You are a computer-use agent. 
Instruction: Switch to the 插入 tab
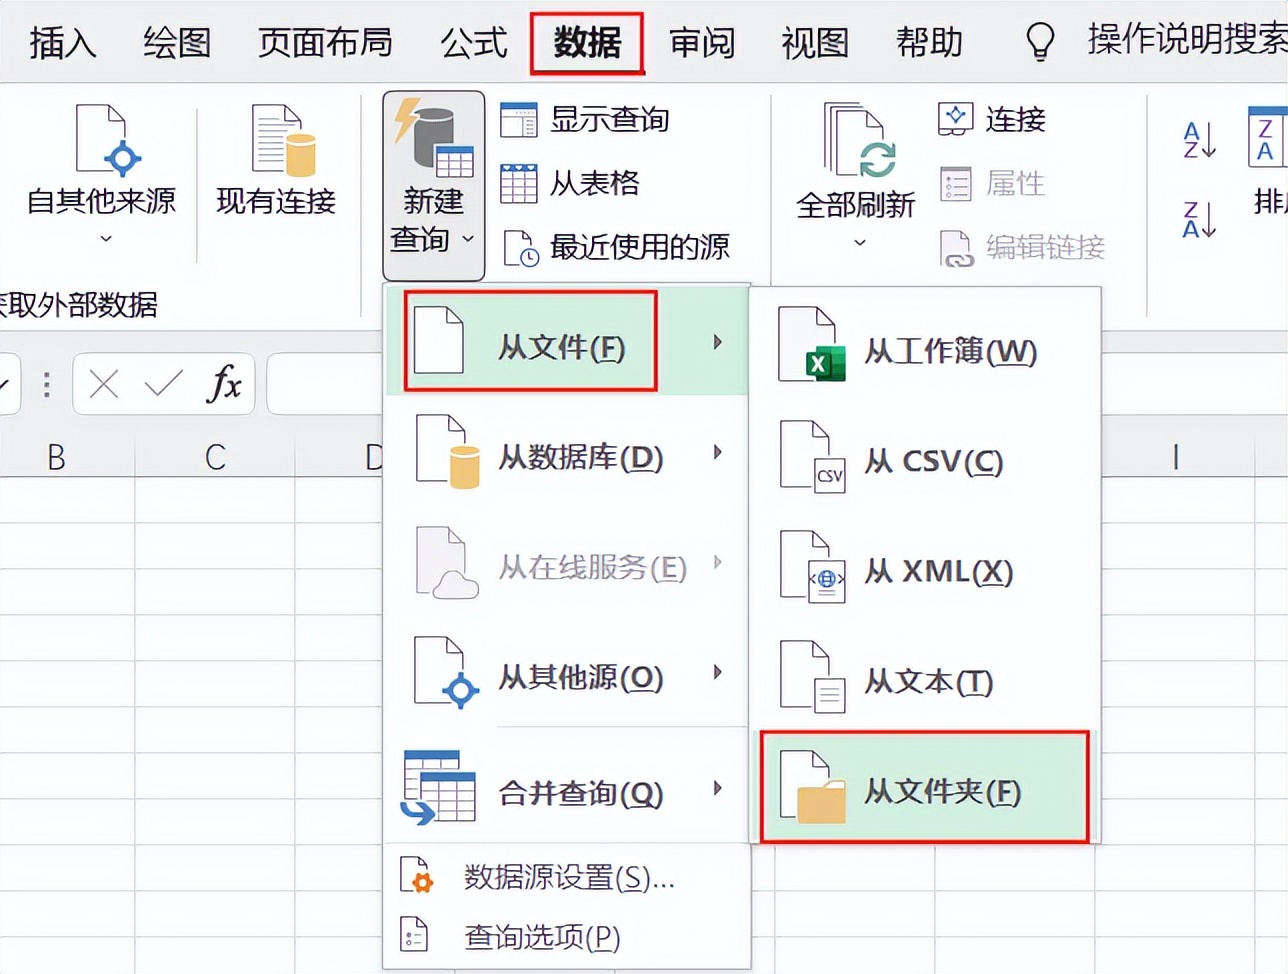62,43
